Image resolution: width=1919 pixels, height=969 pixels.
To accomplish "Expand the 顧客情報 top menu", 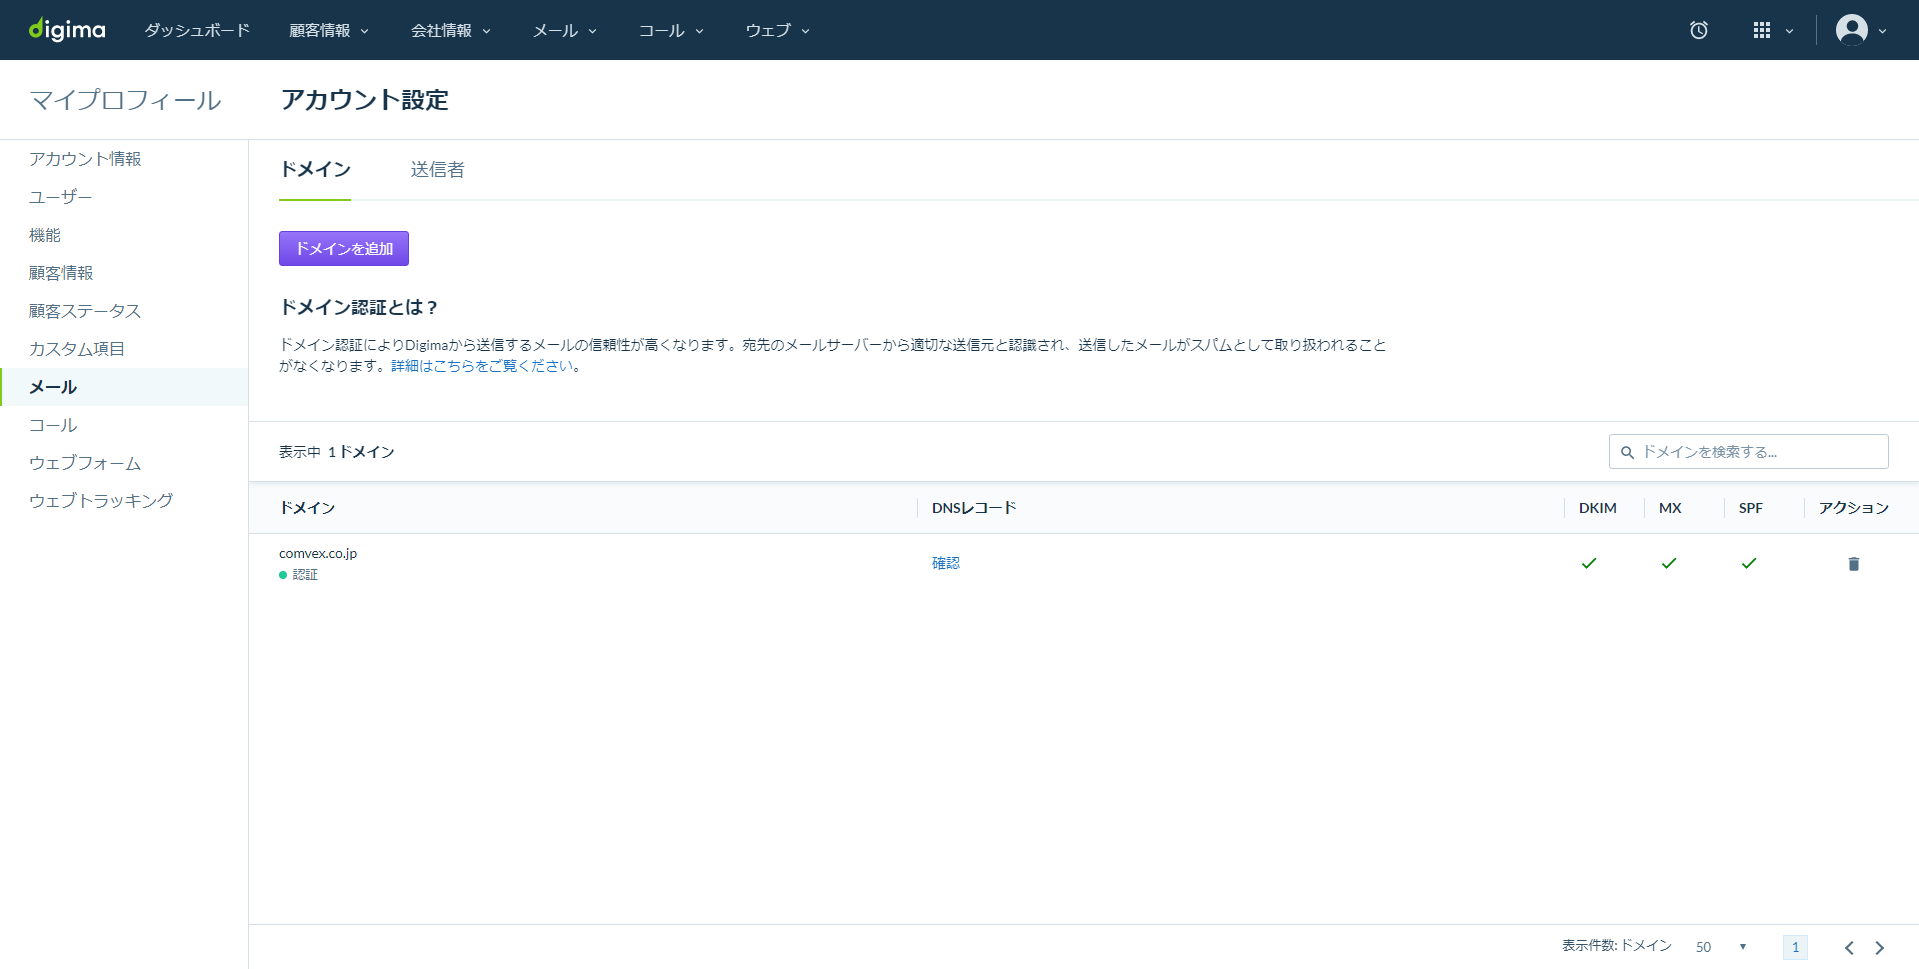I will pos(329,30).
